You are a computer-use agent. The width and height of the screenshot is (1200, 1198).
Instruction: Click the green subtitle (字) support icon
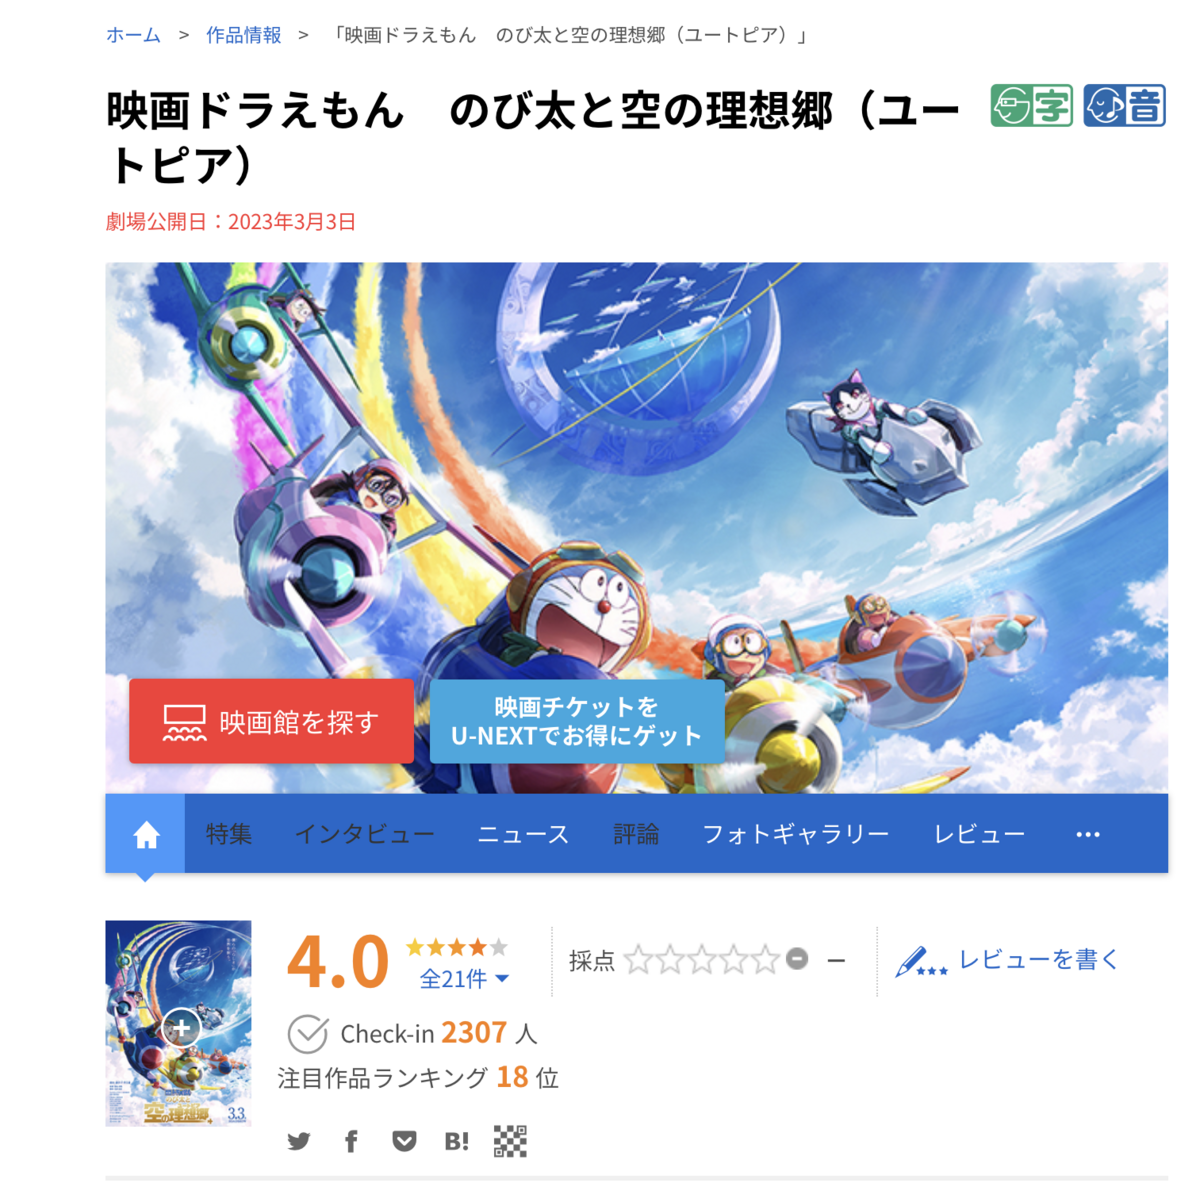click(1032, 106)
